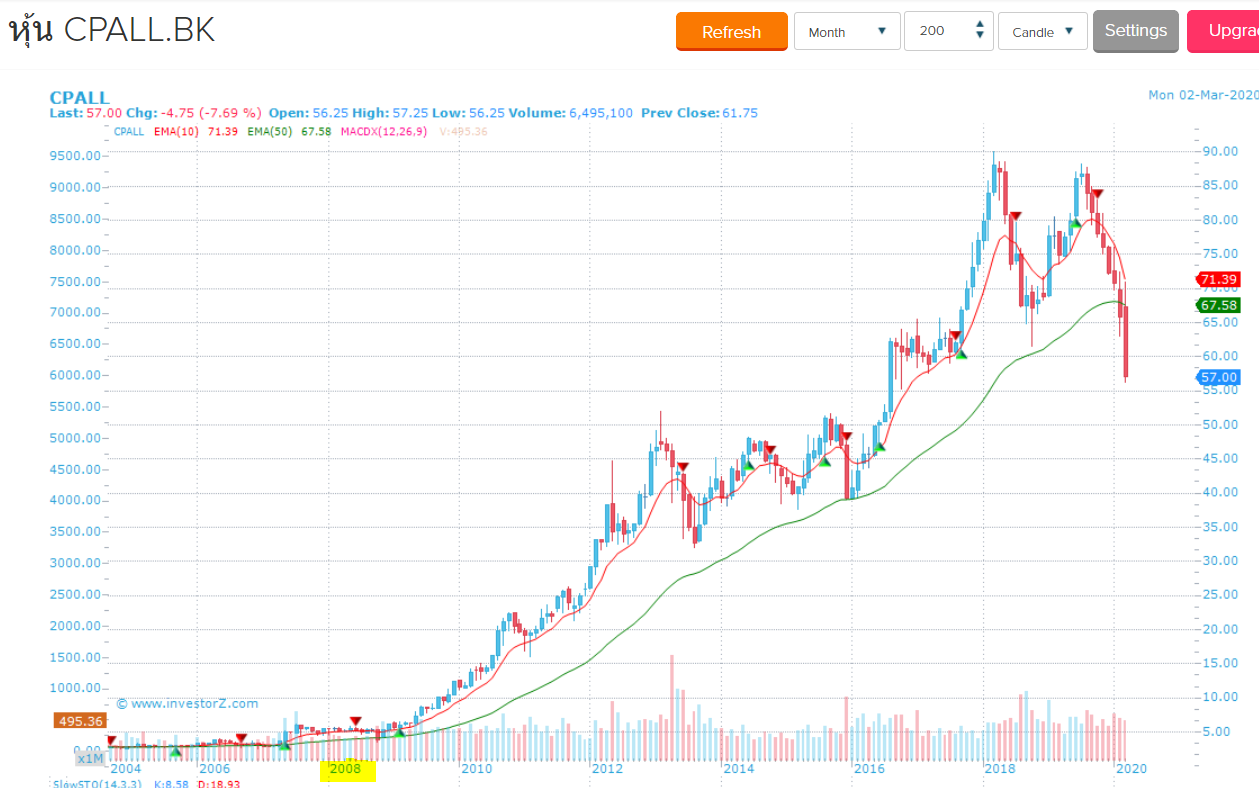Click the MACDX(12,26,9) legend entry
This screenshot has height=788, width=1259.
384,132
